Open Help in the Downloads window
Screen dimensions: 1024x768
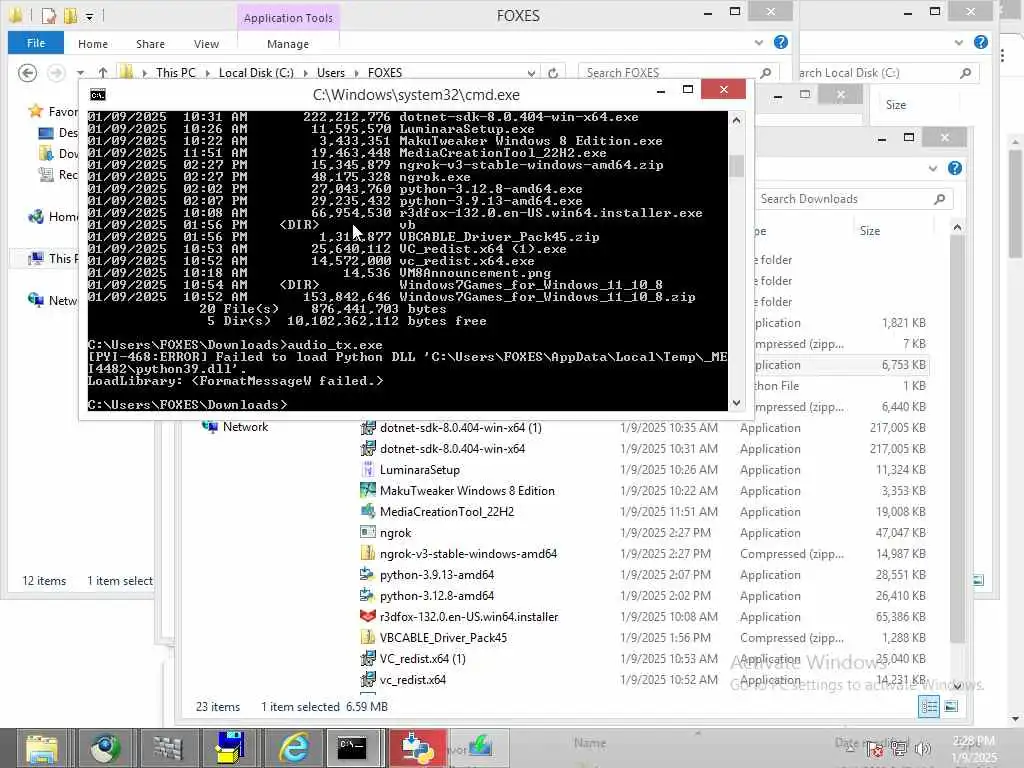coord(955,168)
